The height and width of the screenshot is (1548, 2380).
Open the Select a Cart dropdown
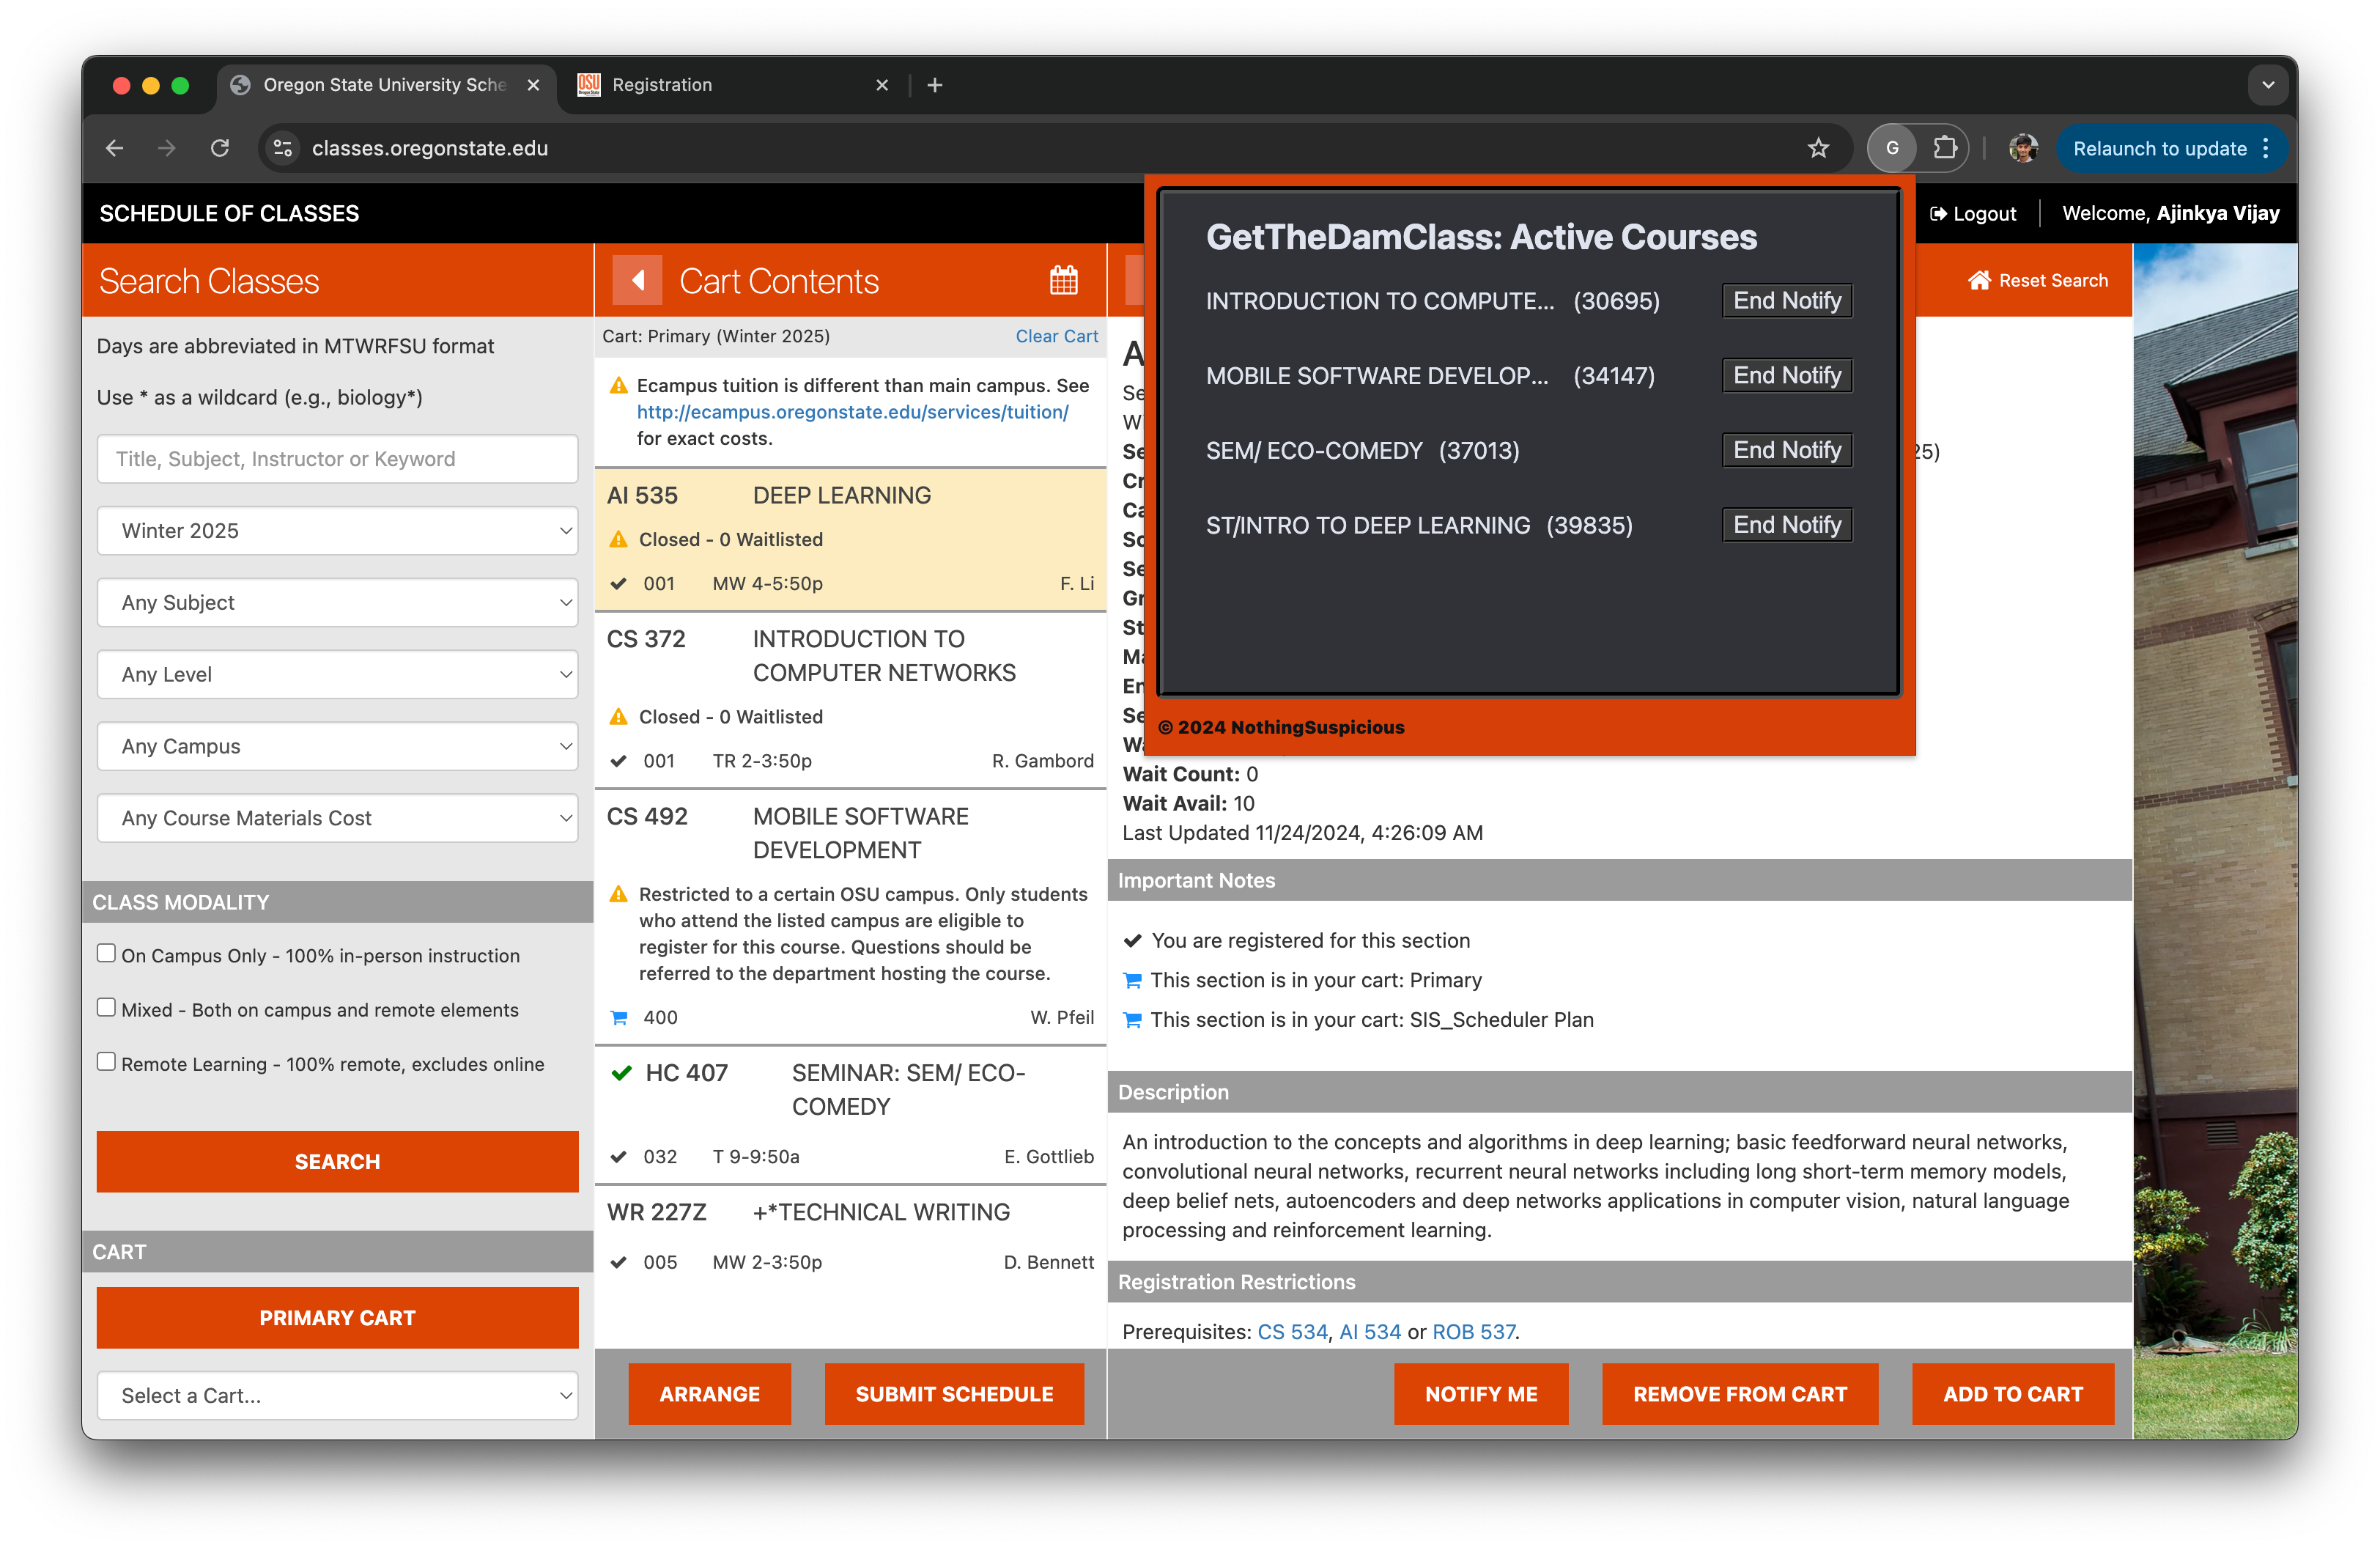click(x=337, y=1395)
